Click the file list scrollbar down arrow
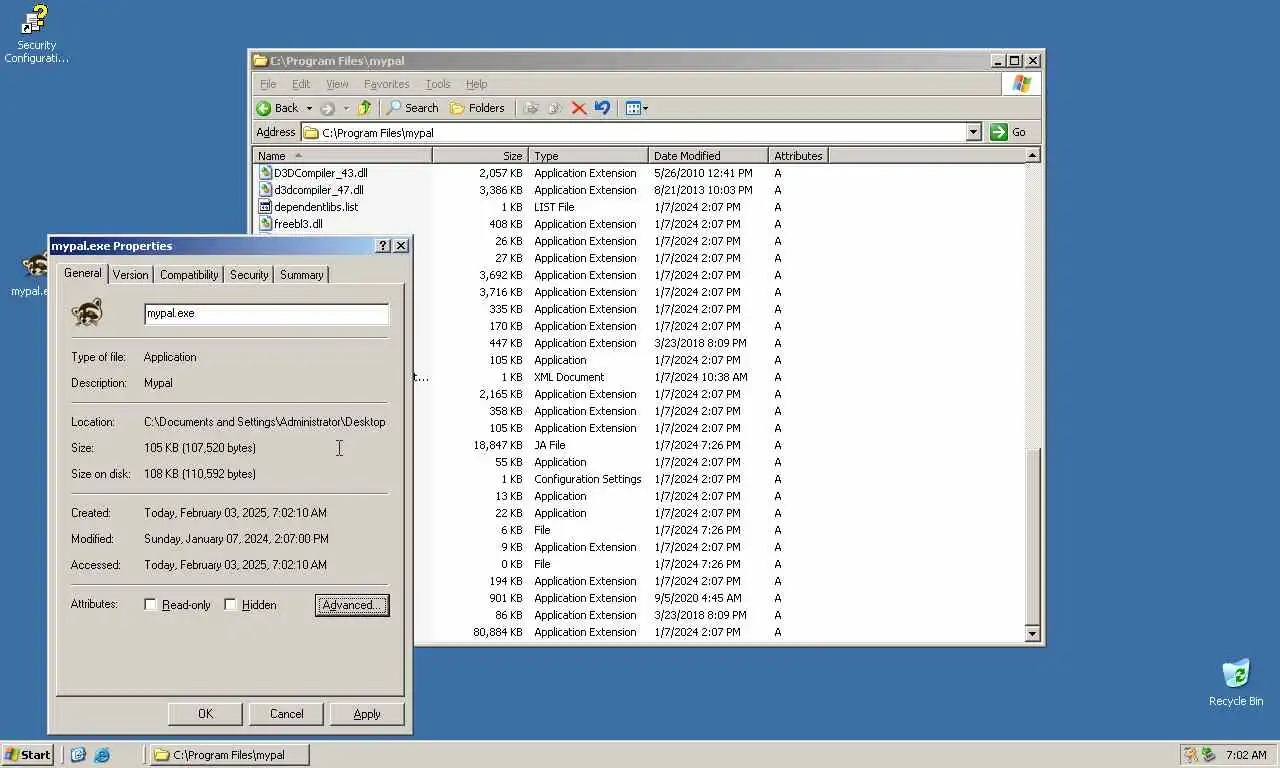This screenshot has width=1280, height=768. pos(1033,633)
